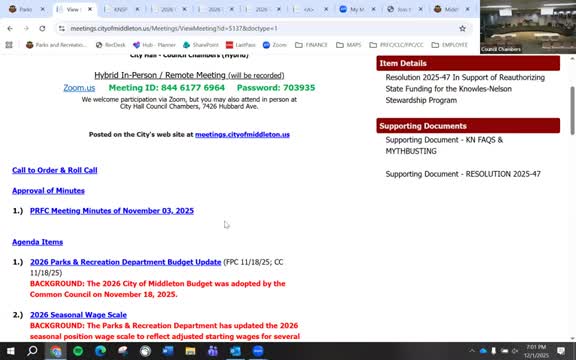Viewport: 576px width, 360px height.
Task: Open the SharePoint bookmark
Action: coord(201,45)
